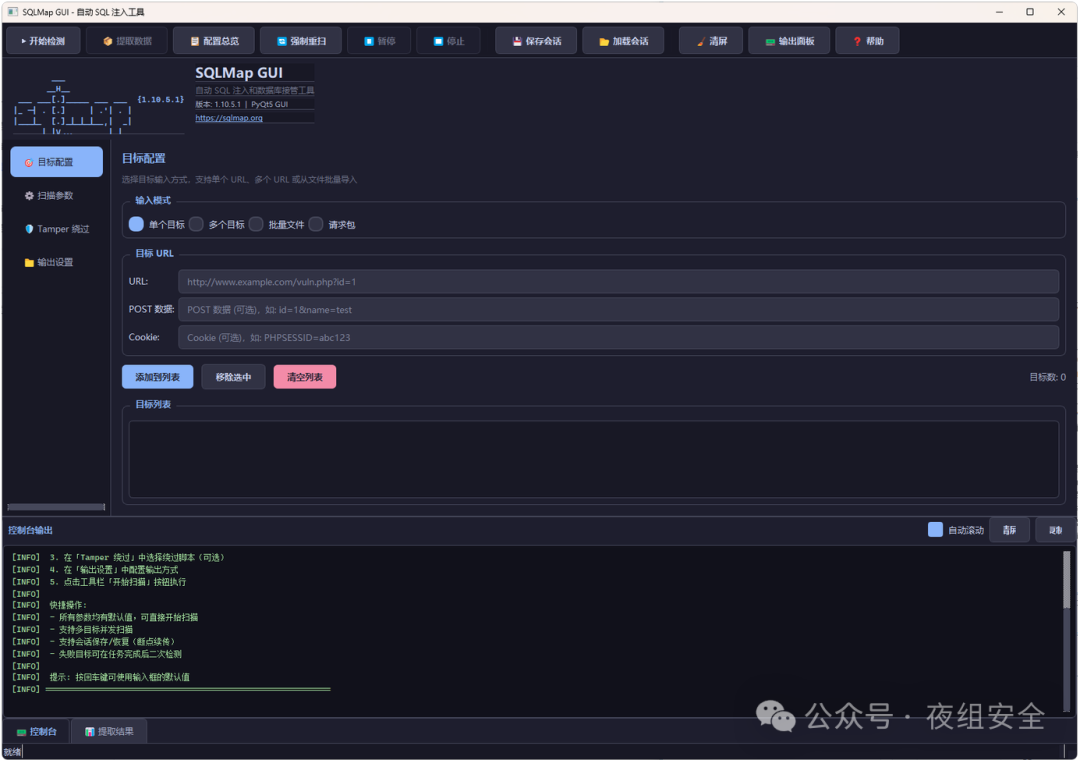Switch to the 控制台 bottom tab
Image resolution: width=1080 pixels, height=760 pixels.
point(37,732)
